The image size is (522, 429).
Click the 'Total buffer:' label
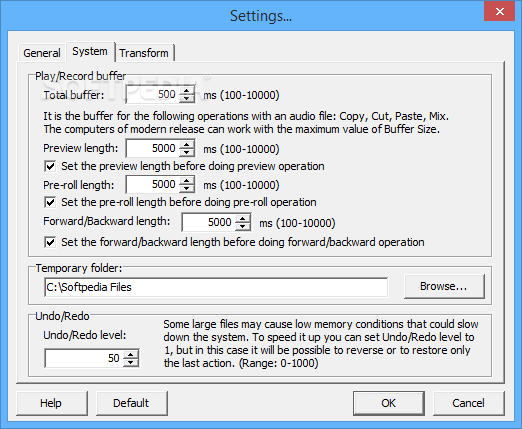74,95
